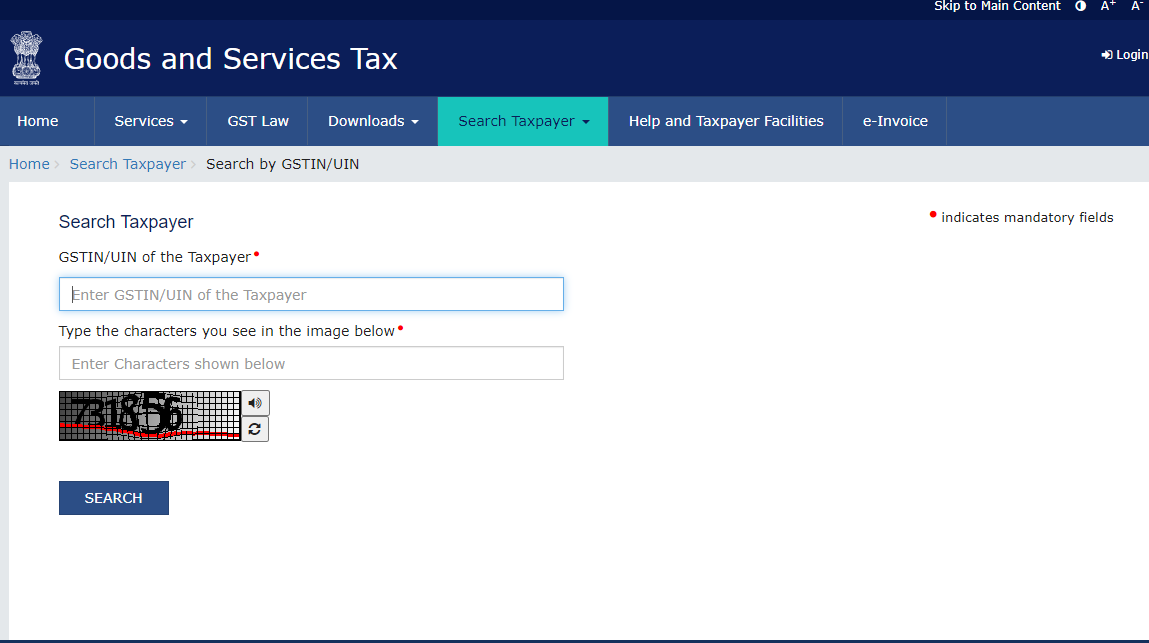1149x643 pixels.
Task: Focus the captcha characters input field
Action: [x=311, y=363]
